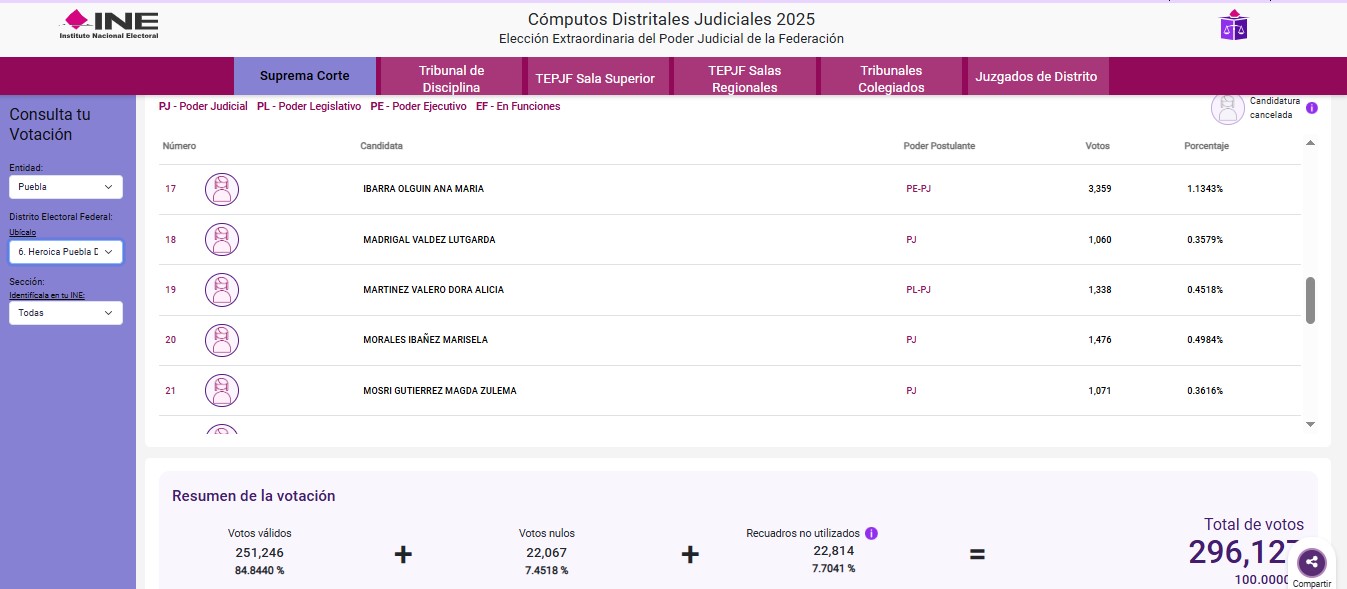Click the candidate table vertical scrollbar thumb

(1310, 300)
